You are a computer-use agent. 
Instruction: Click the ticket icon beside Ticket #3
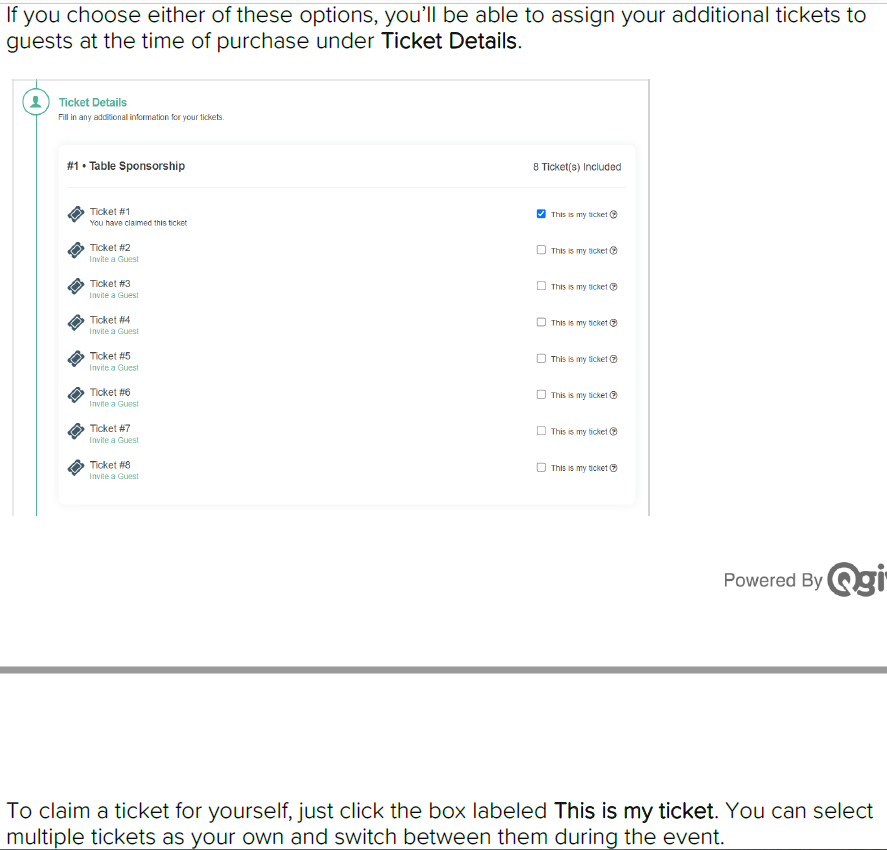coord(75,287)
